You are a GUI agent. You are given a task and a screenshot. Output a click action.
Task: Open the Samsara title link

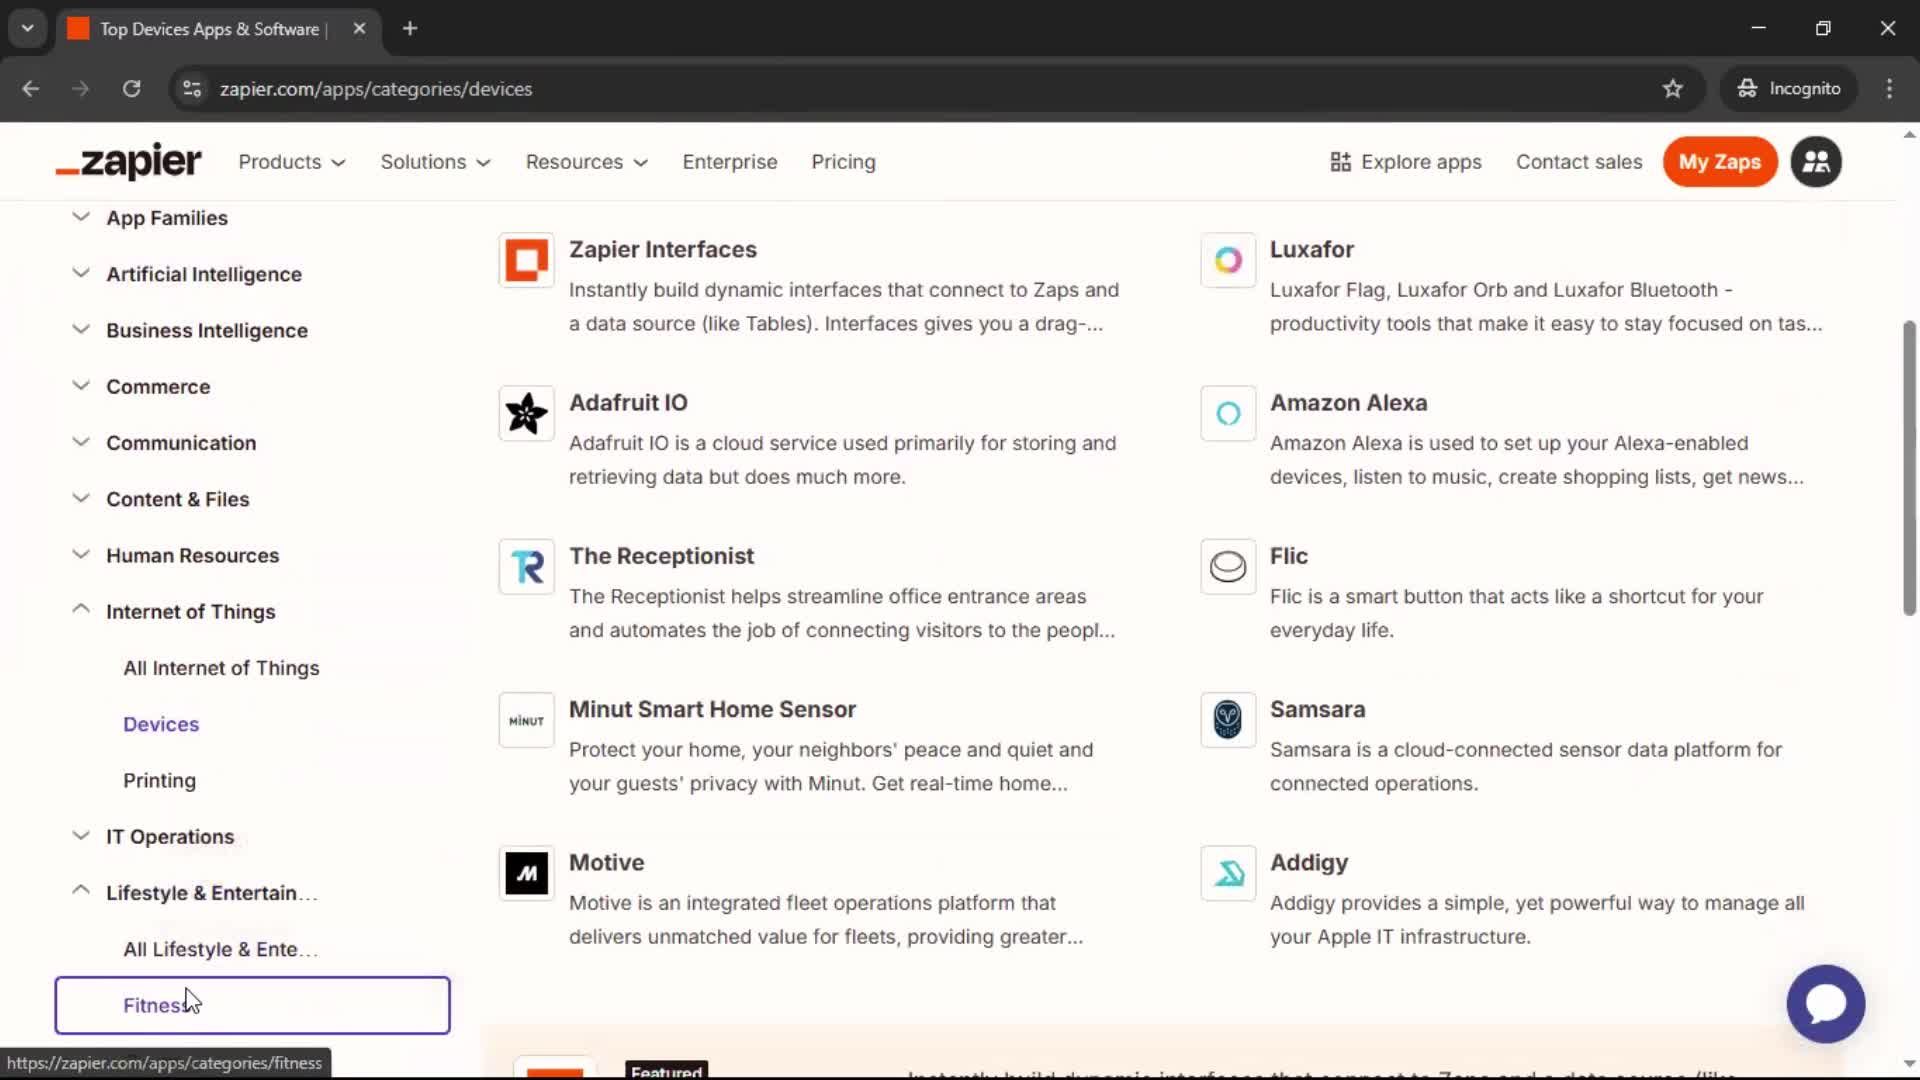coord(1317,709)
